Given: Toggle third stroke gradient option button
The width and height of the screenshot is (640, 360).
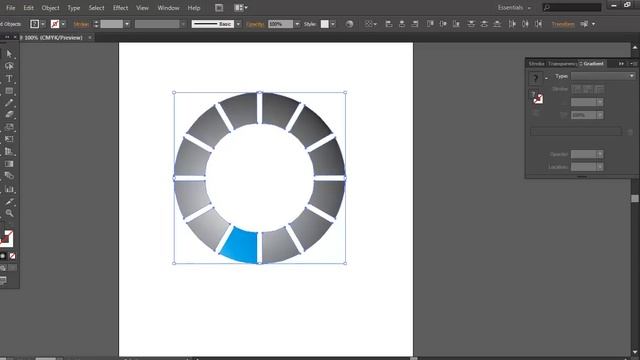Looking at the screenshot, I should pyautogui.click(x=599, y=89).
